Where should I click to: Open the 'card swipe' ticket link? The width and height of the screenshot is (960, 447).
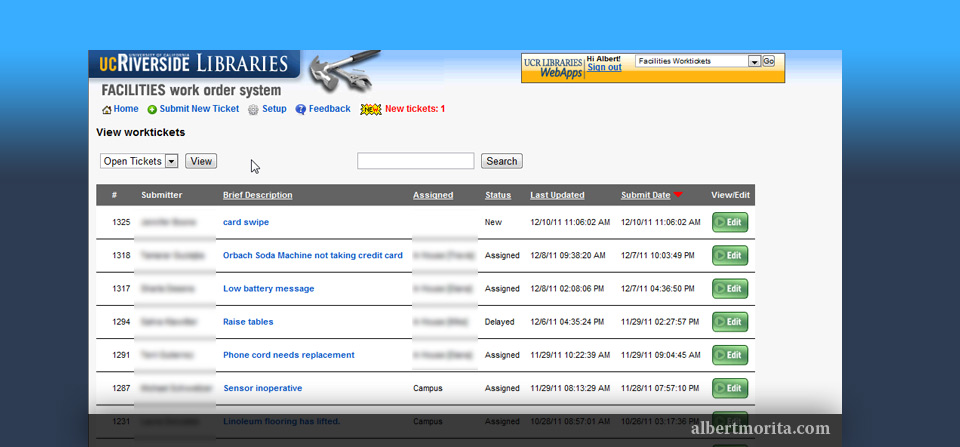245,222
